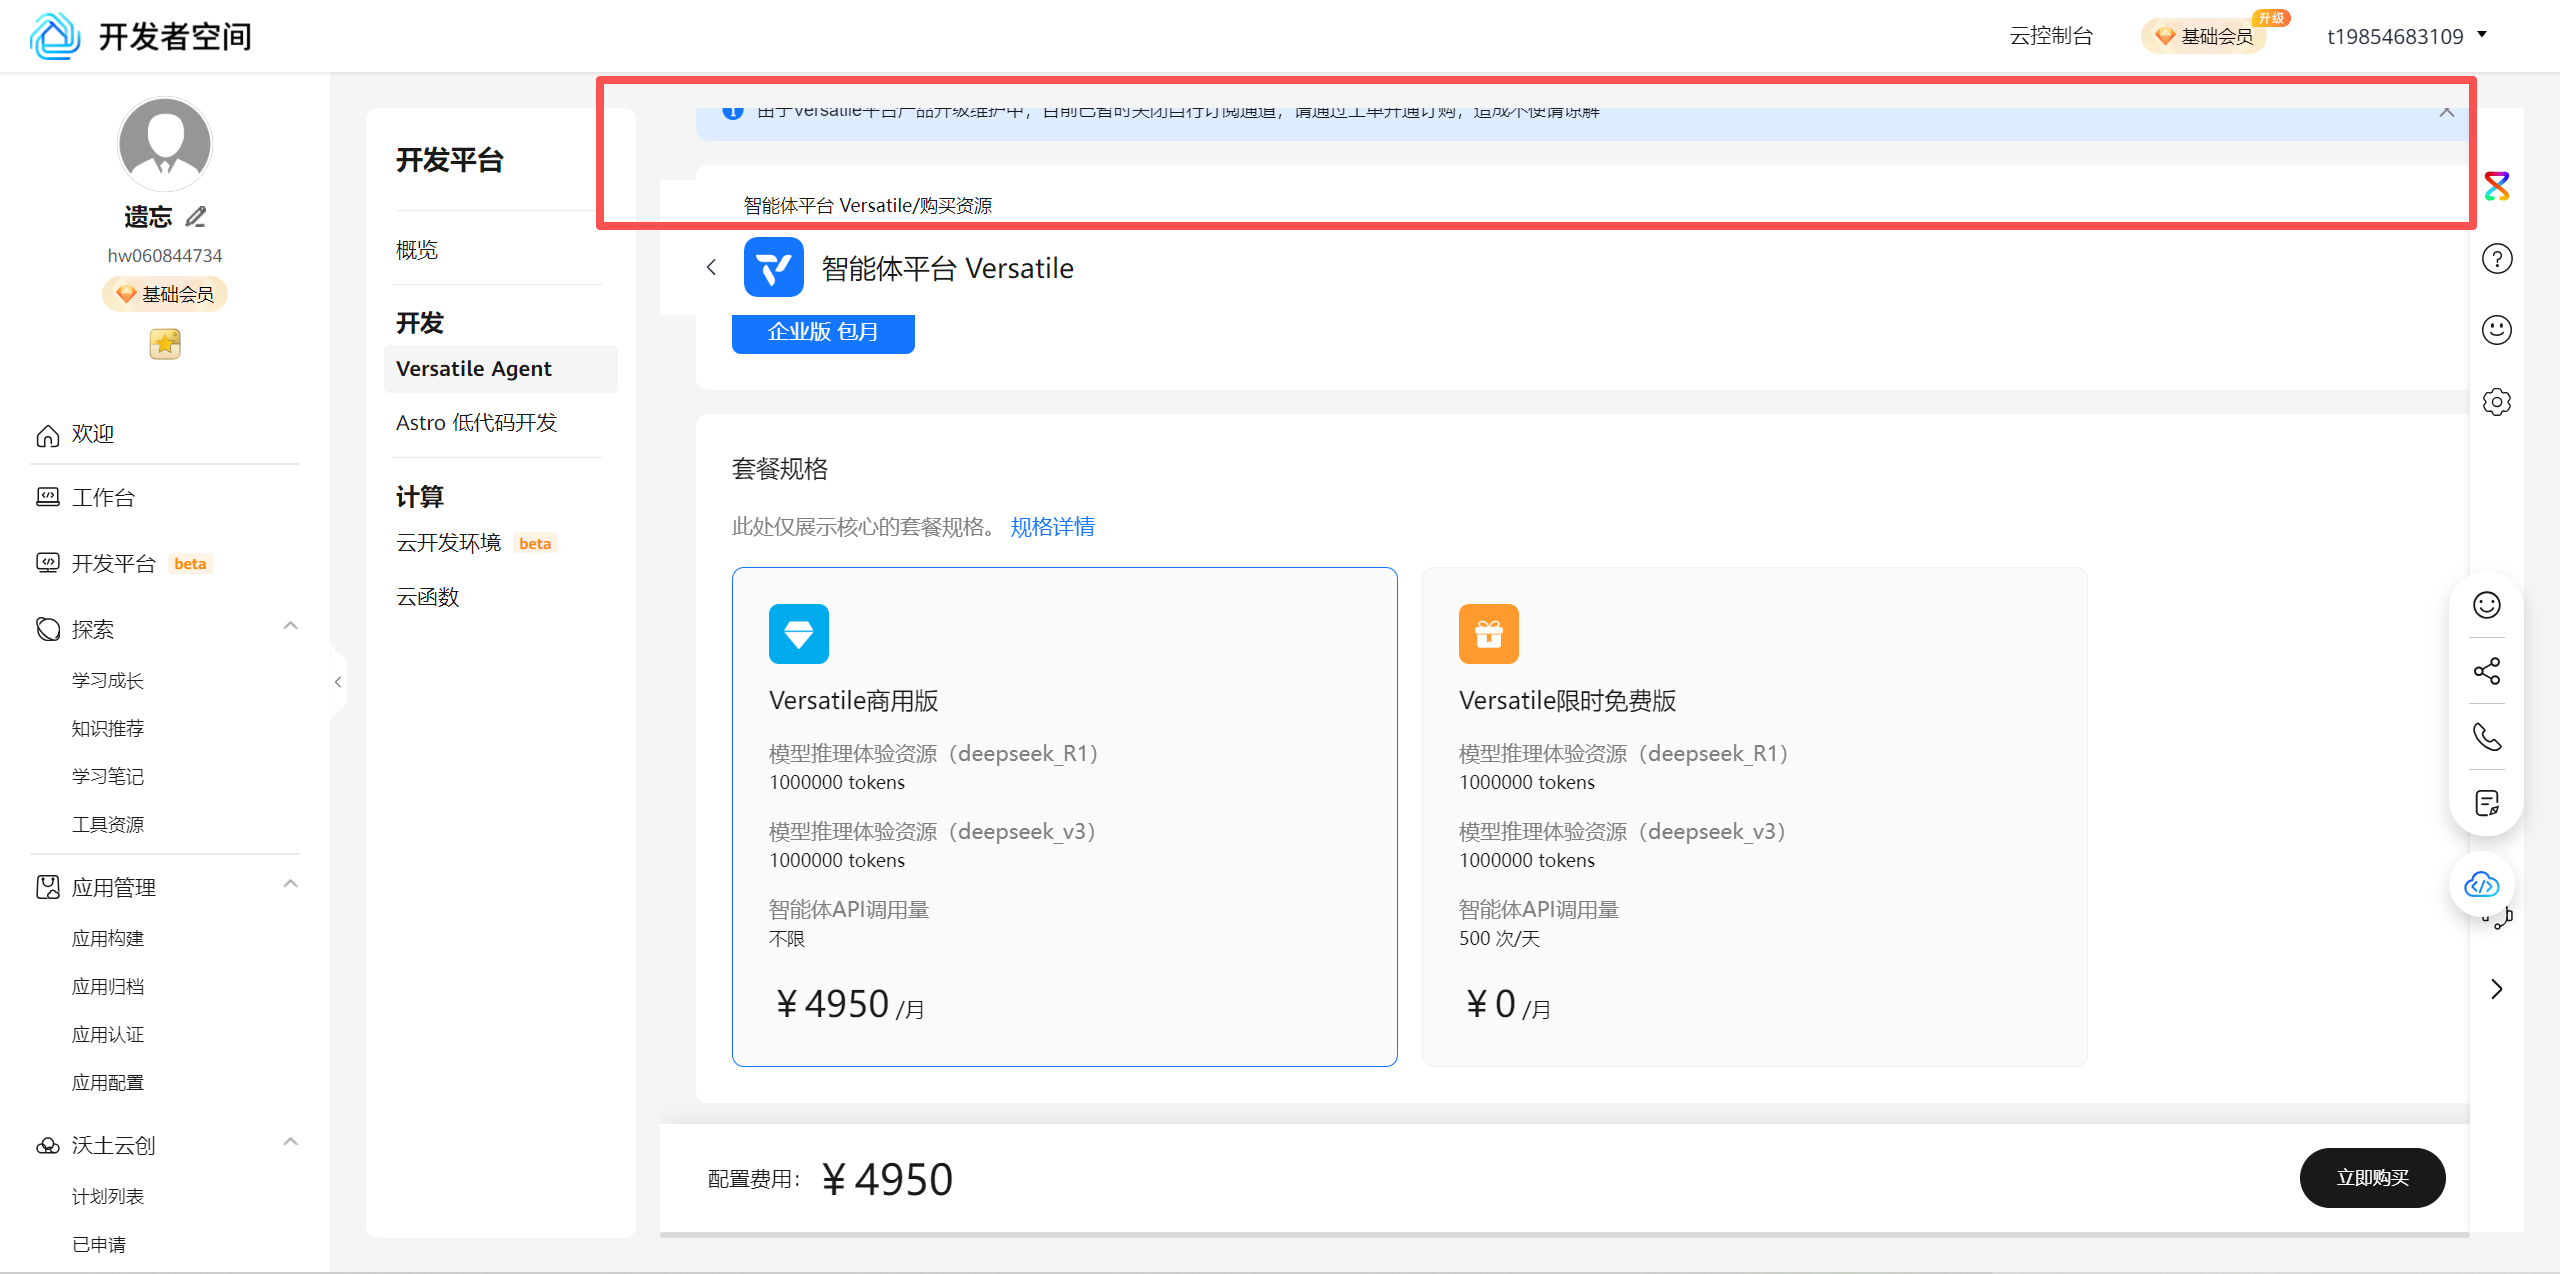Collapse the 探索 sidebar section
Screen dimensions: 2560x1274
(290, 627)
